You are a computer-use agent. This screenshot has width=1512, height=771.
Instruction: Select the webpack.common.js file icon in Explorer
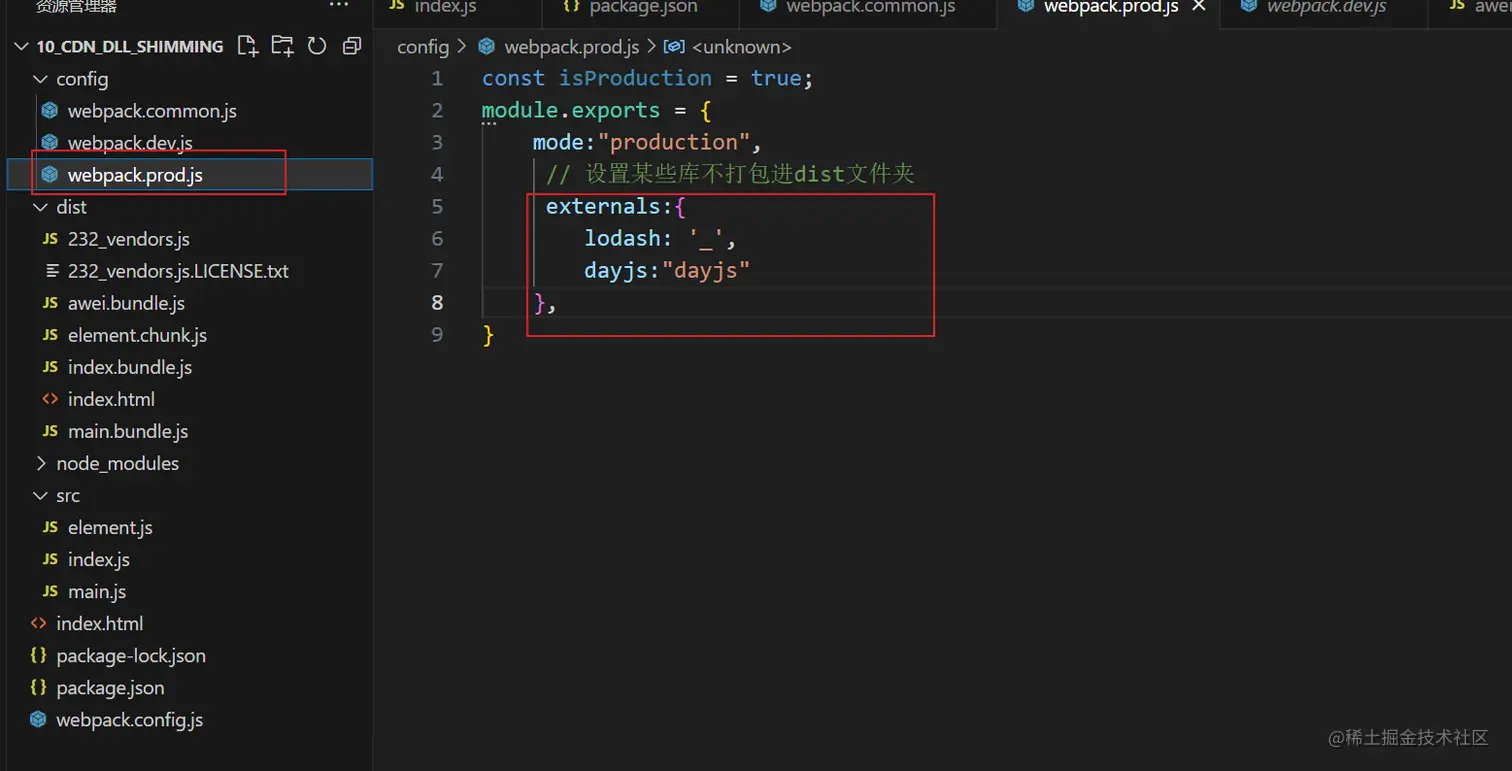tap(50, 111)
